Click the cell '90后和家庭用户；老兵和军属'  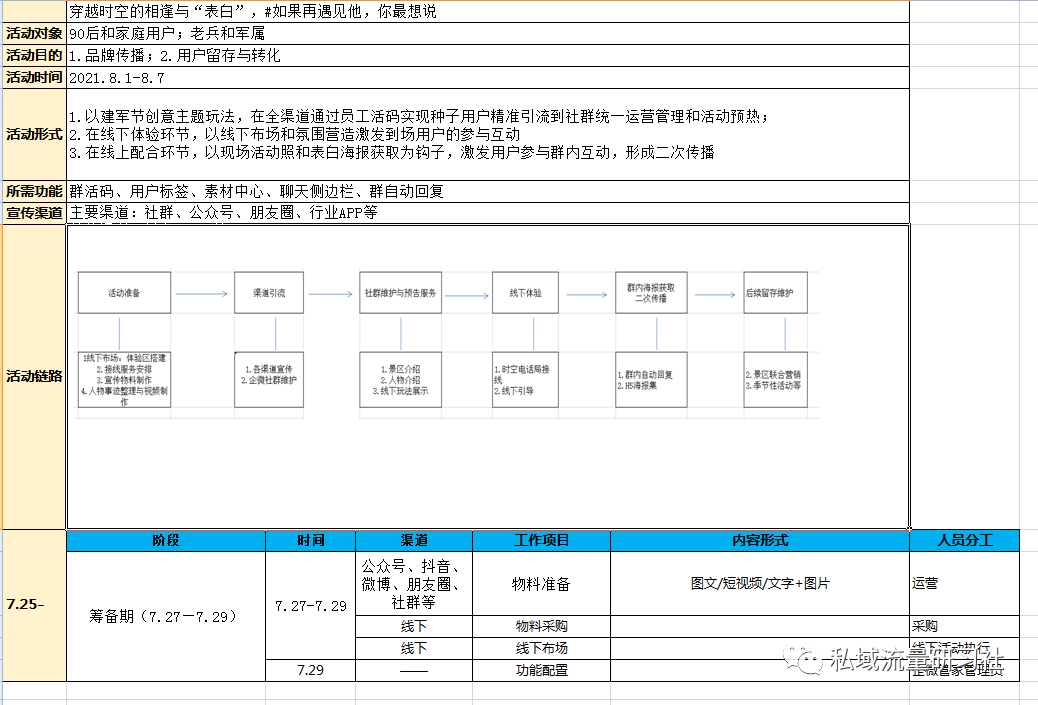point(488,33)
